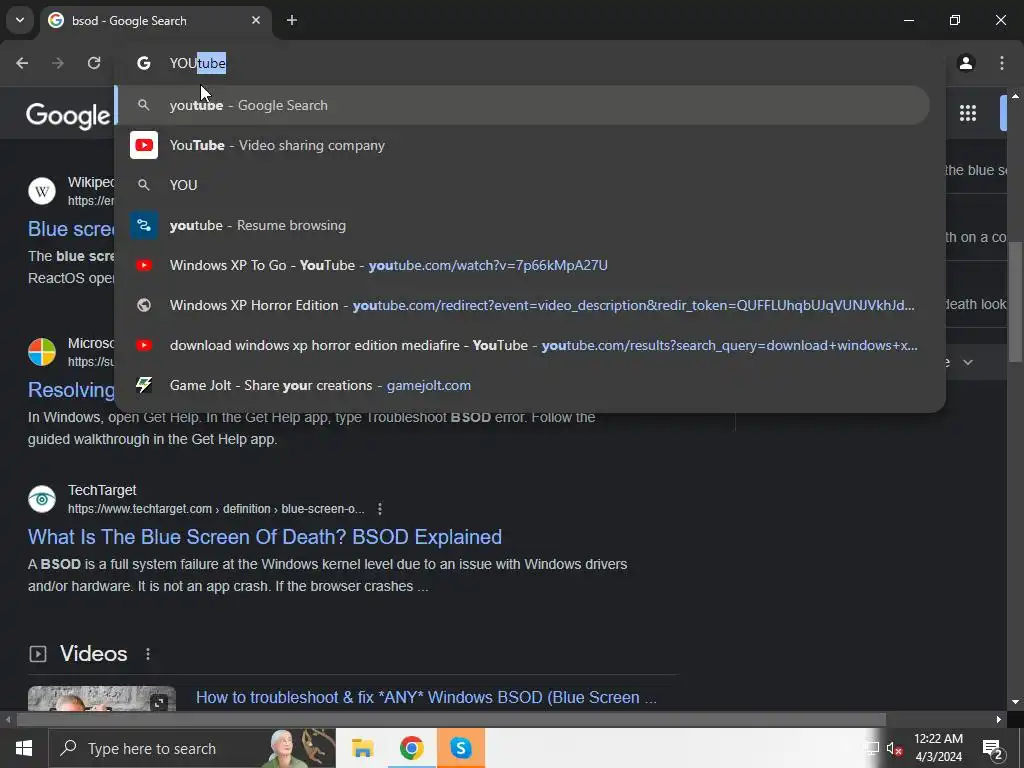This screenshot has height=768, width=1024.
Task: Click the Game Jolt lightning icon
Action: click(144, 385)
